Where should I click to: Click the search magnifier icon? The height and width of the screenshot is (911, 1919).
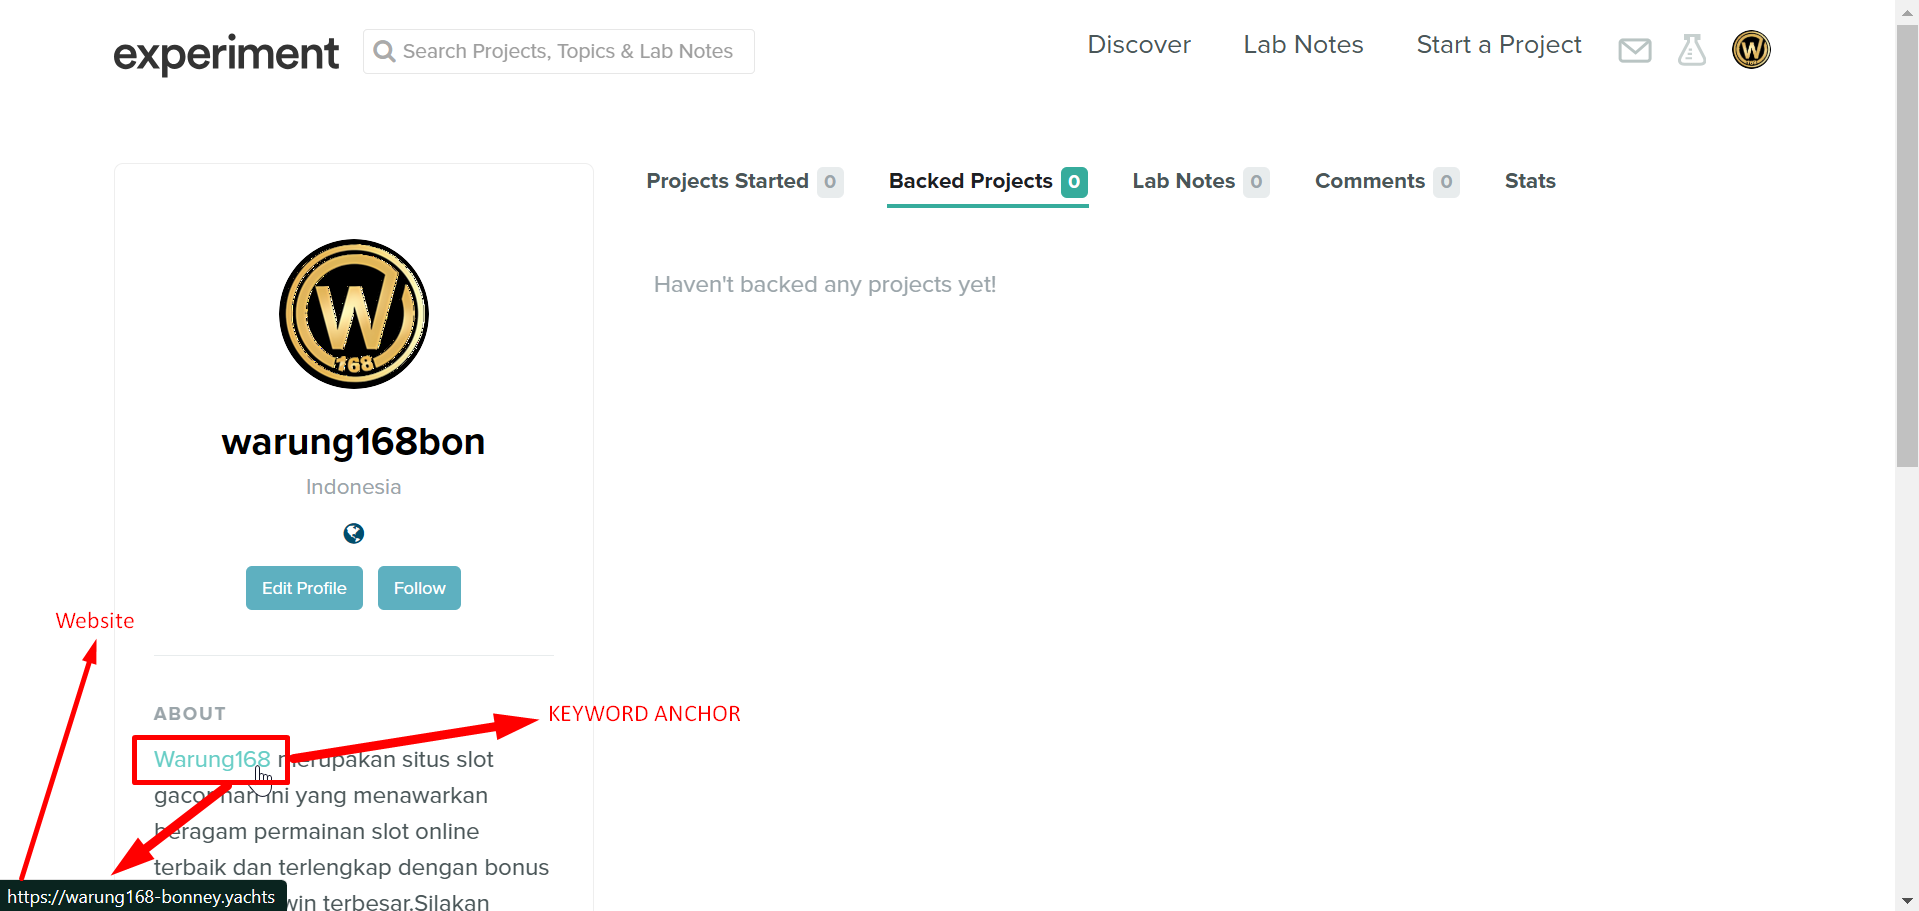coord(384,51)
